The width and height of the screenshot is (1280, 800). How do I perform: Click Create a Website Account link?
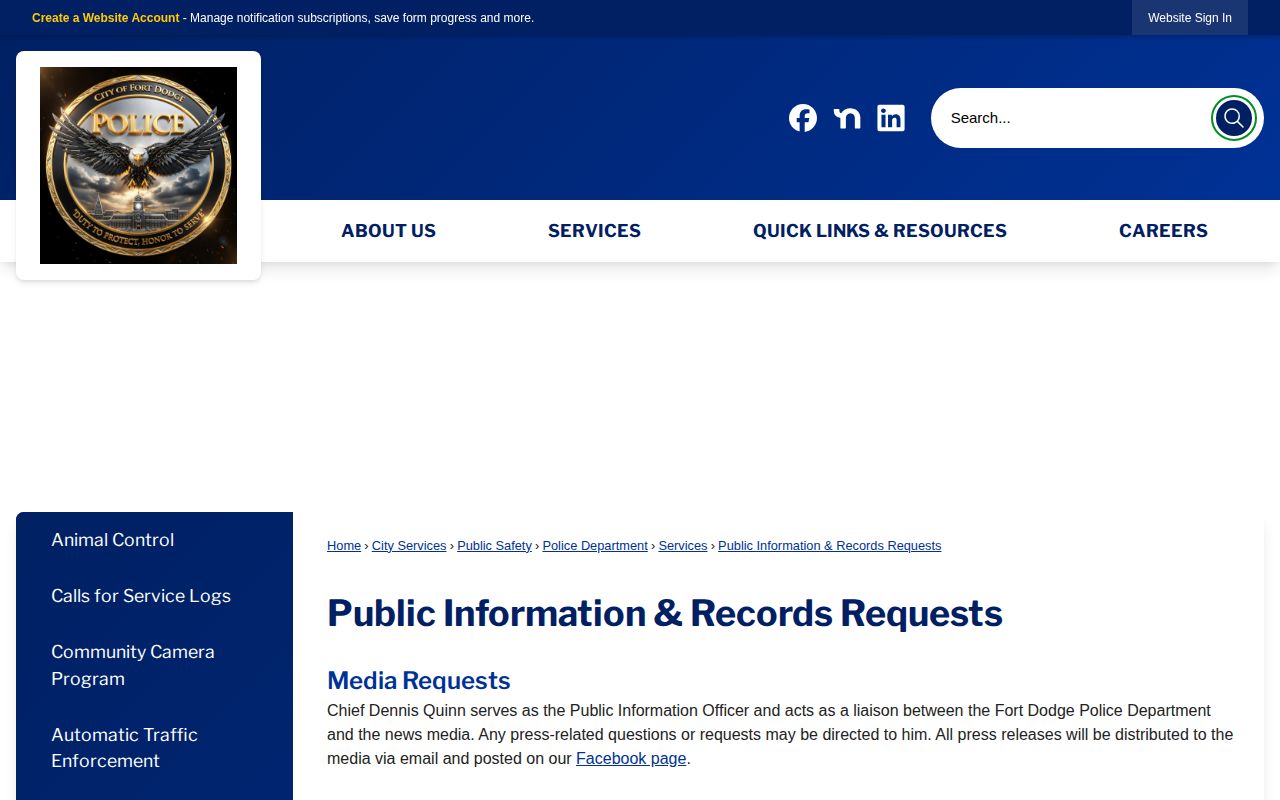pyautogui.click(x=106, y=18)
